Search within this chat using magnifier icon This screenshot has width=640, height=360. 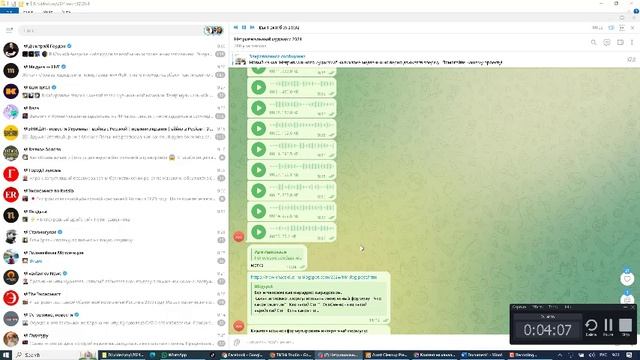[x=593, y=42]
